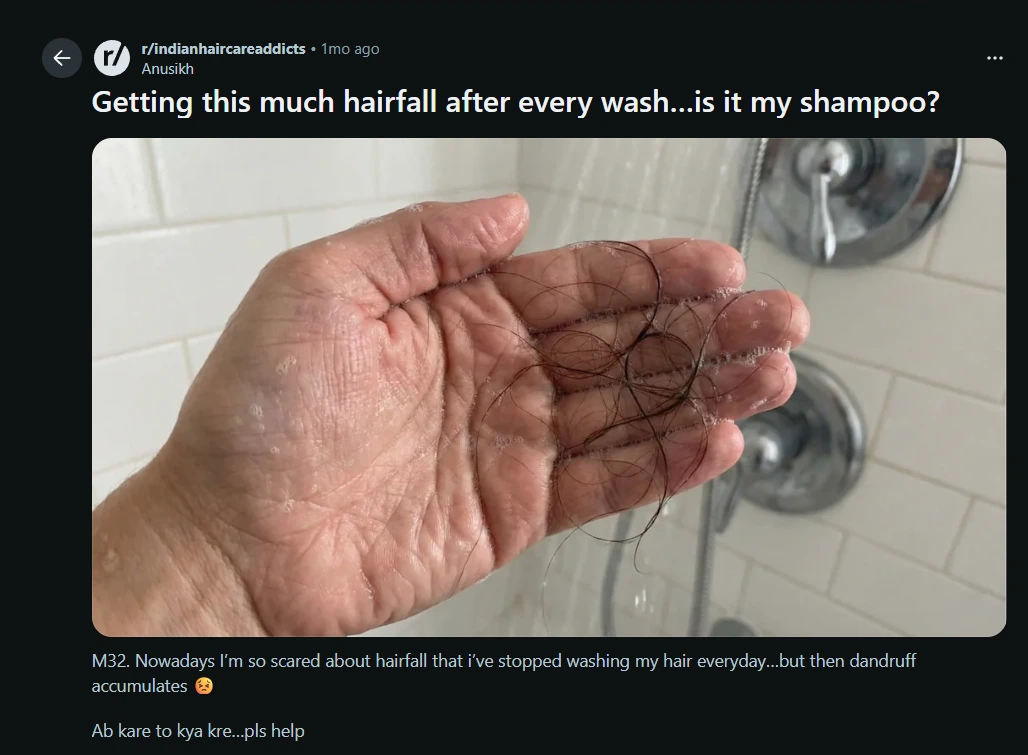This screenshot has height=755, width=1028.
Task: Click the post title about hairfall
Action: click(x=515, y=102)
